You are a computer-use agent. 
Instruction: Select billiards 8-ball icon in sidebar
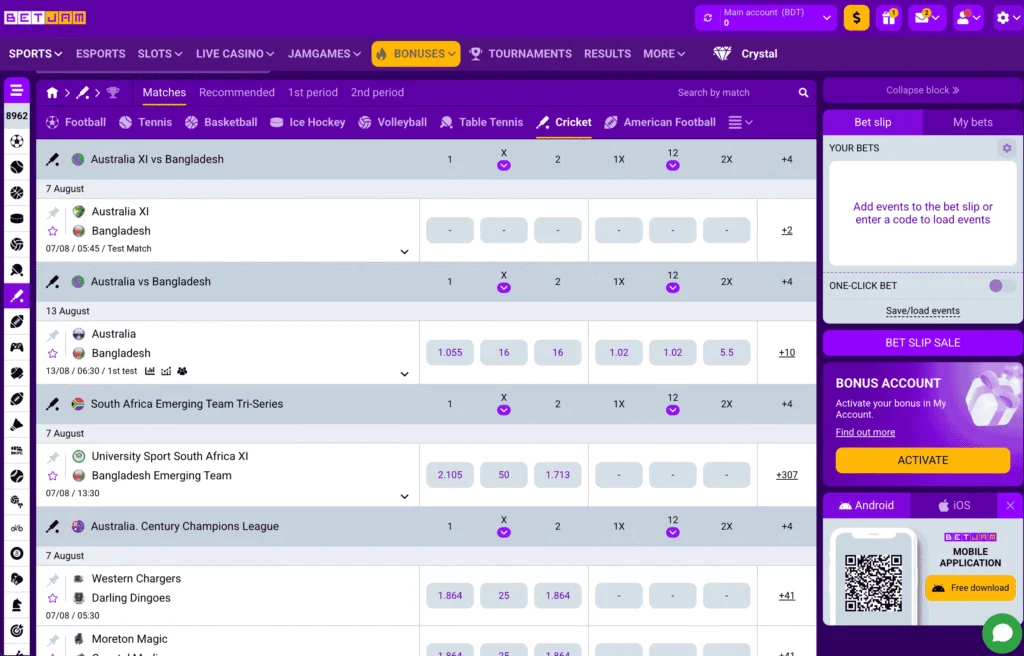(17, 553)
